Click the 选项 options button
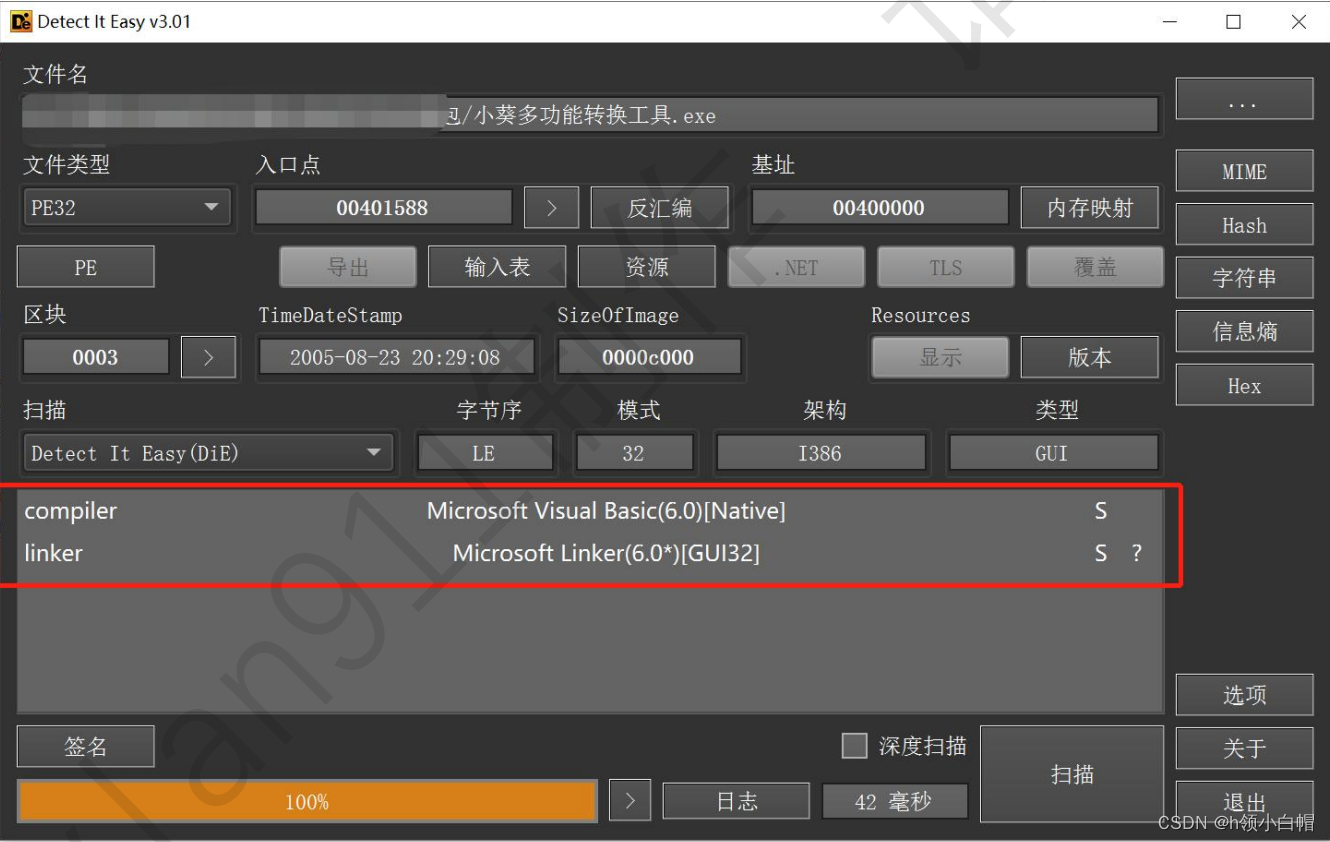 point(1244,695)
